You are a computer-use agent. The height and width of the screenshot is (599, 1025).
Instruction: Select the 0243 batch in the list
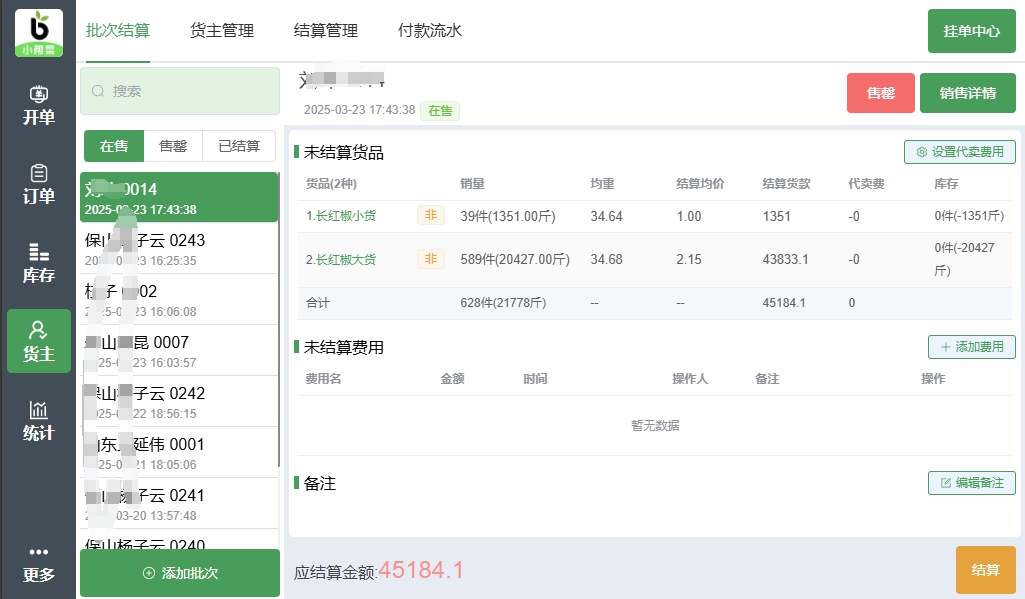pyautogui.click(x=179, y=247)
